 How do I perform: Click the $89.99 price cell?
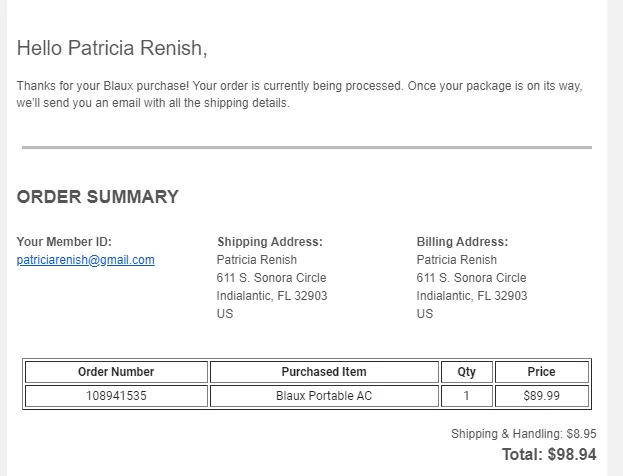click(541, 396)
